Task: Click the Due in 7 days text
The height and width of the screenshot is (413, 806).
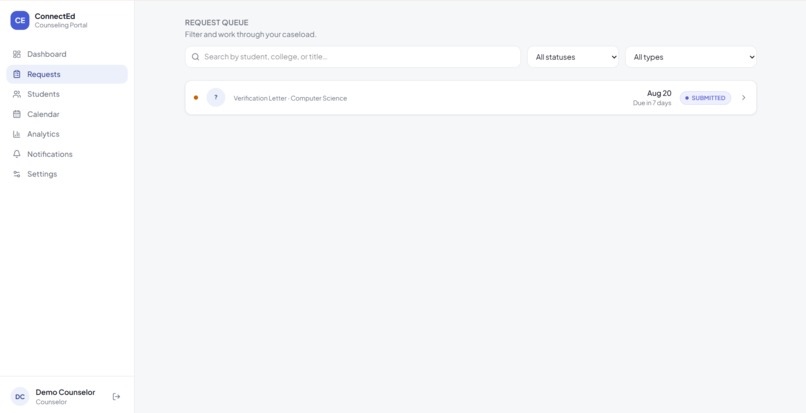Action: (x=652, y=103)
